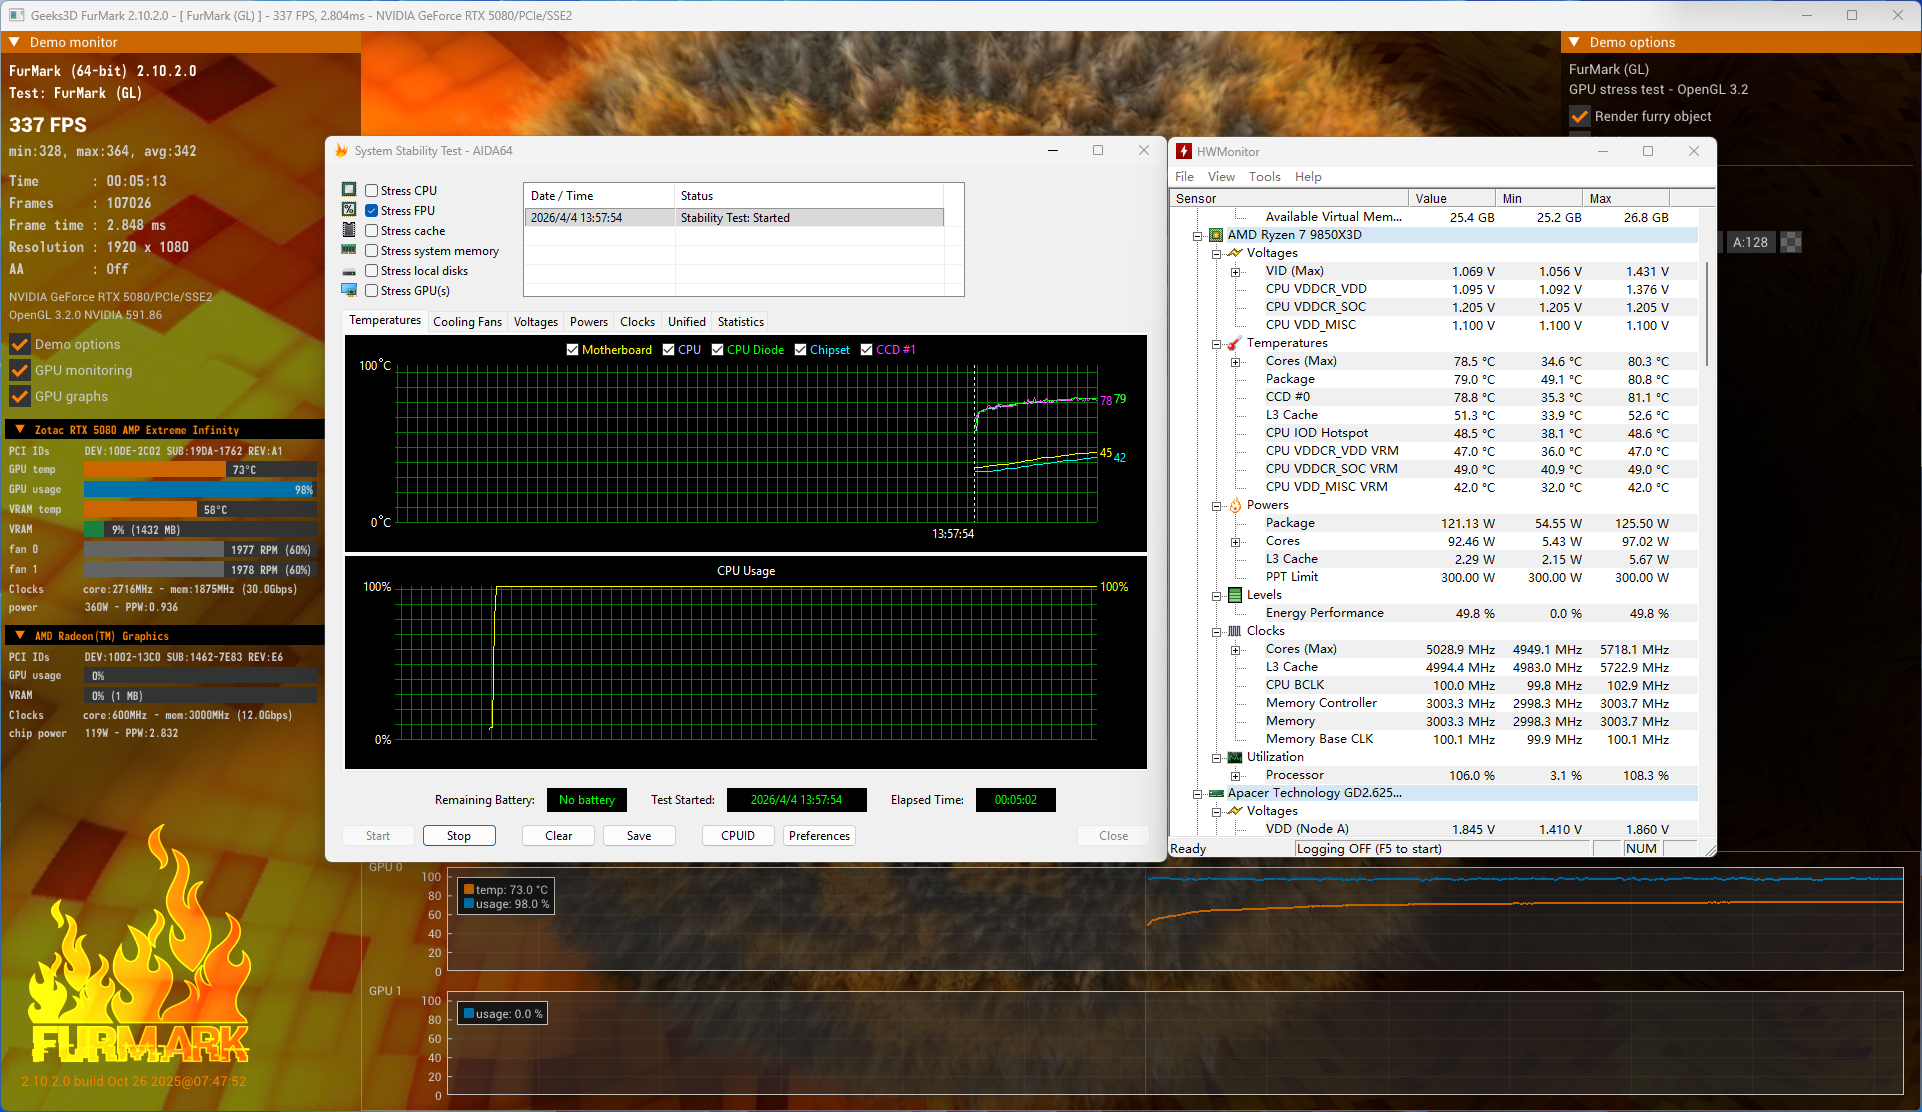Switch to the Cooling Fans tab
The width and height of the screenshot is (1922, 1112).
467,322
